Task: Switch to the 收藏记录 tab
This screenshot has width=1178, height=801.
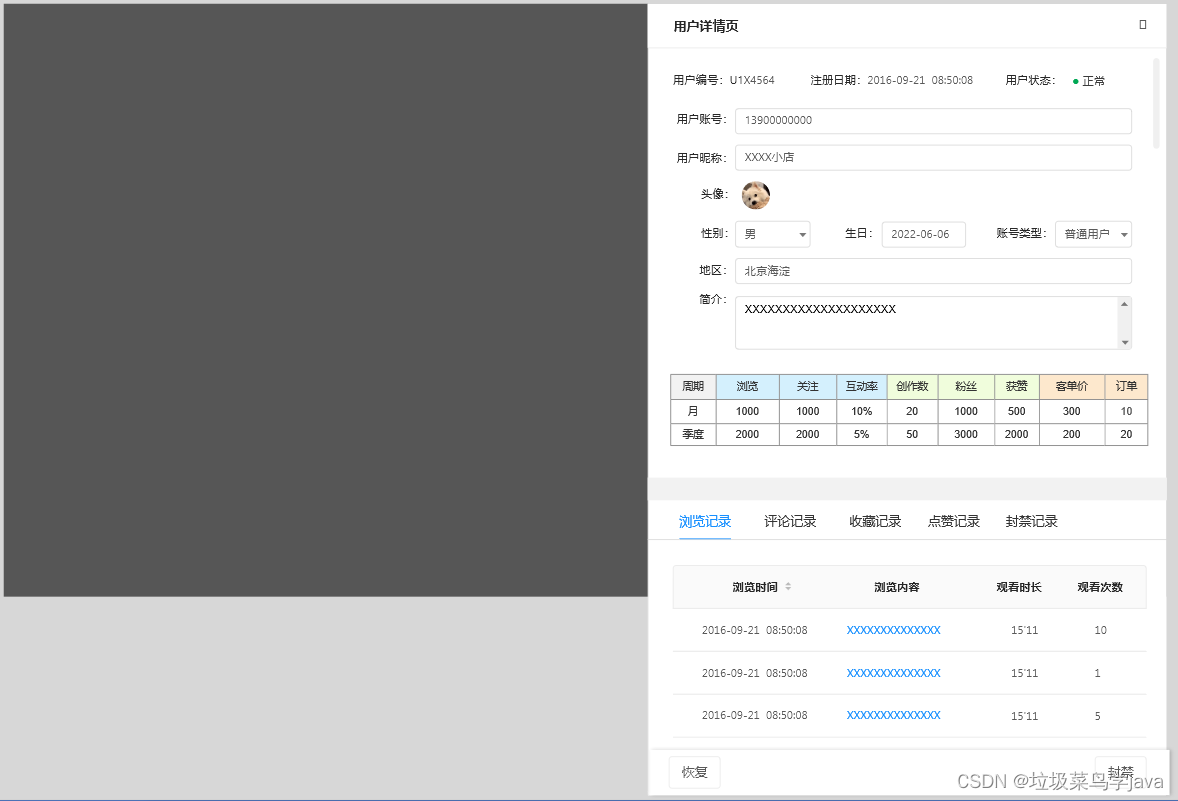Action: 875,521
